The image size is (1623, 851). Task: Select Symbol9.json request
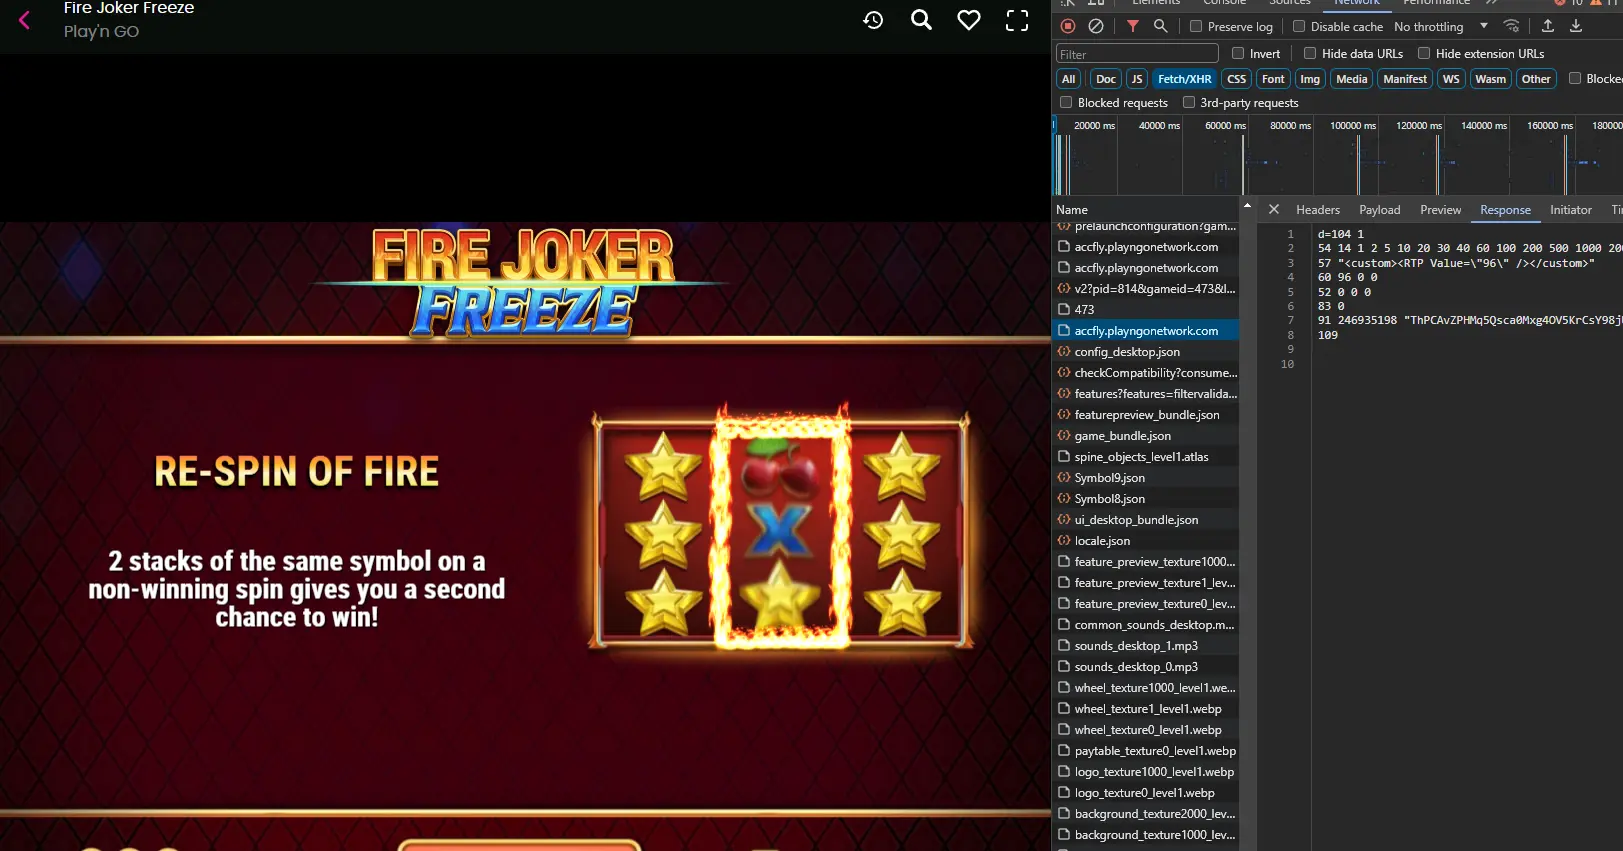1147,478
